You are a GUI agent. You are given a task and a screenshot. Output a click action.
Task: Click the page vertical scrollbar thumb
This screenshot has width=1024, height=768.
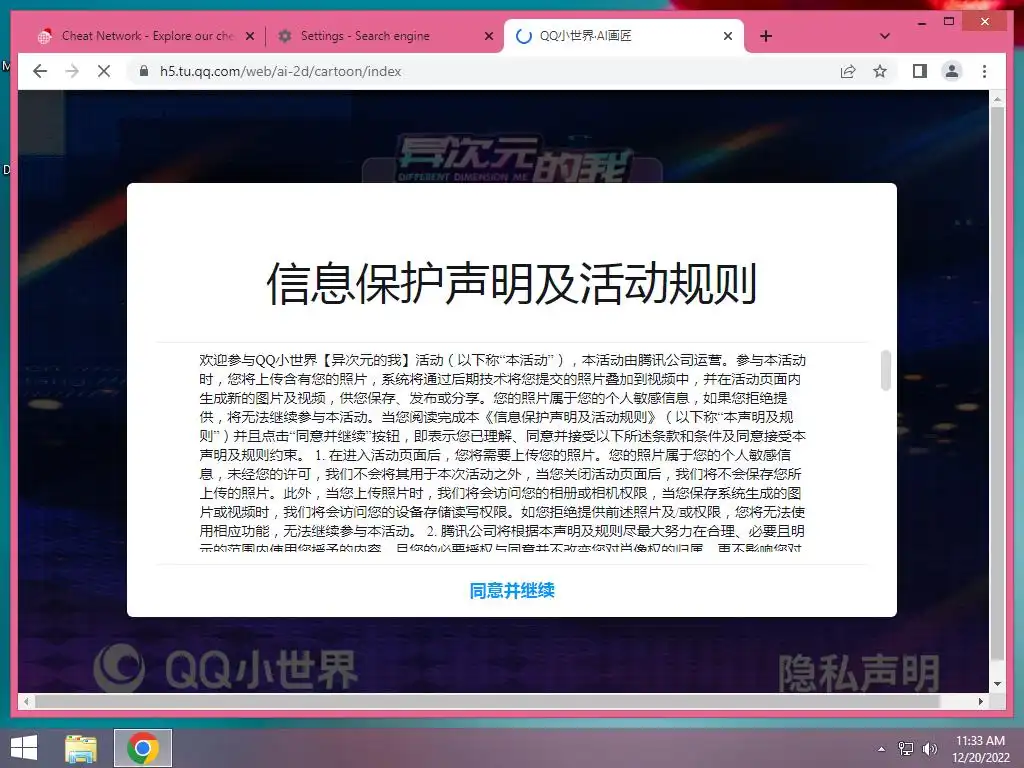click(x=997, y=383)
